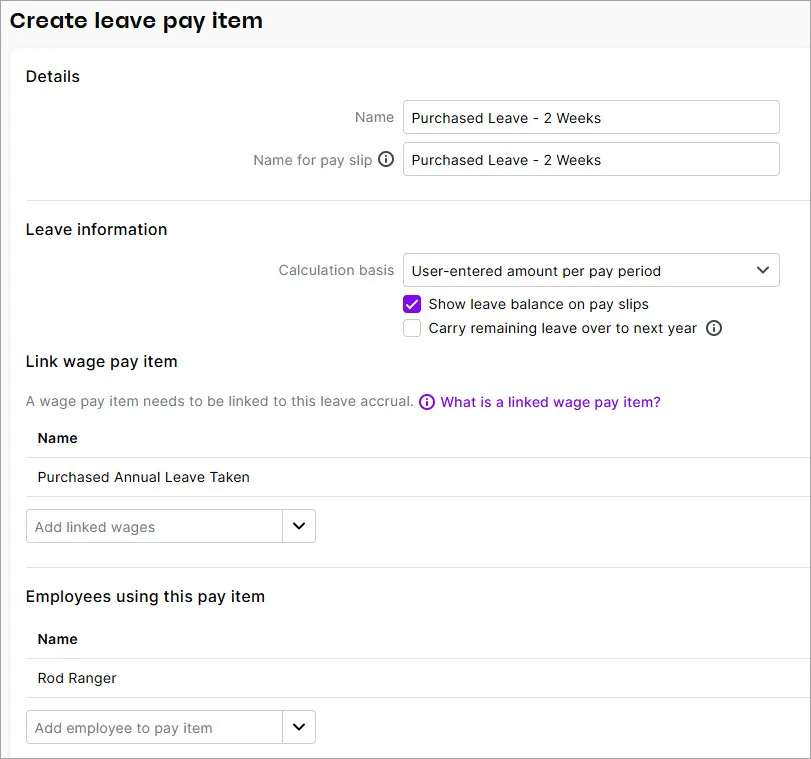Select the "Purchased Annual Leave Taken" wage item row
Image resolution: width=811 pixels, height=759 pixels.
142,477
